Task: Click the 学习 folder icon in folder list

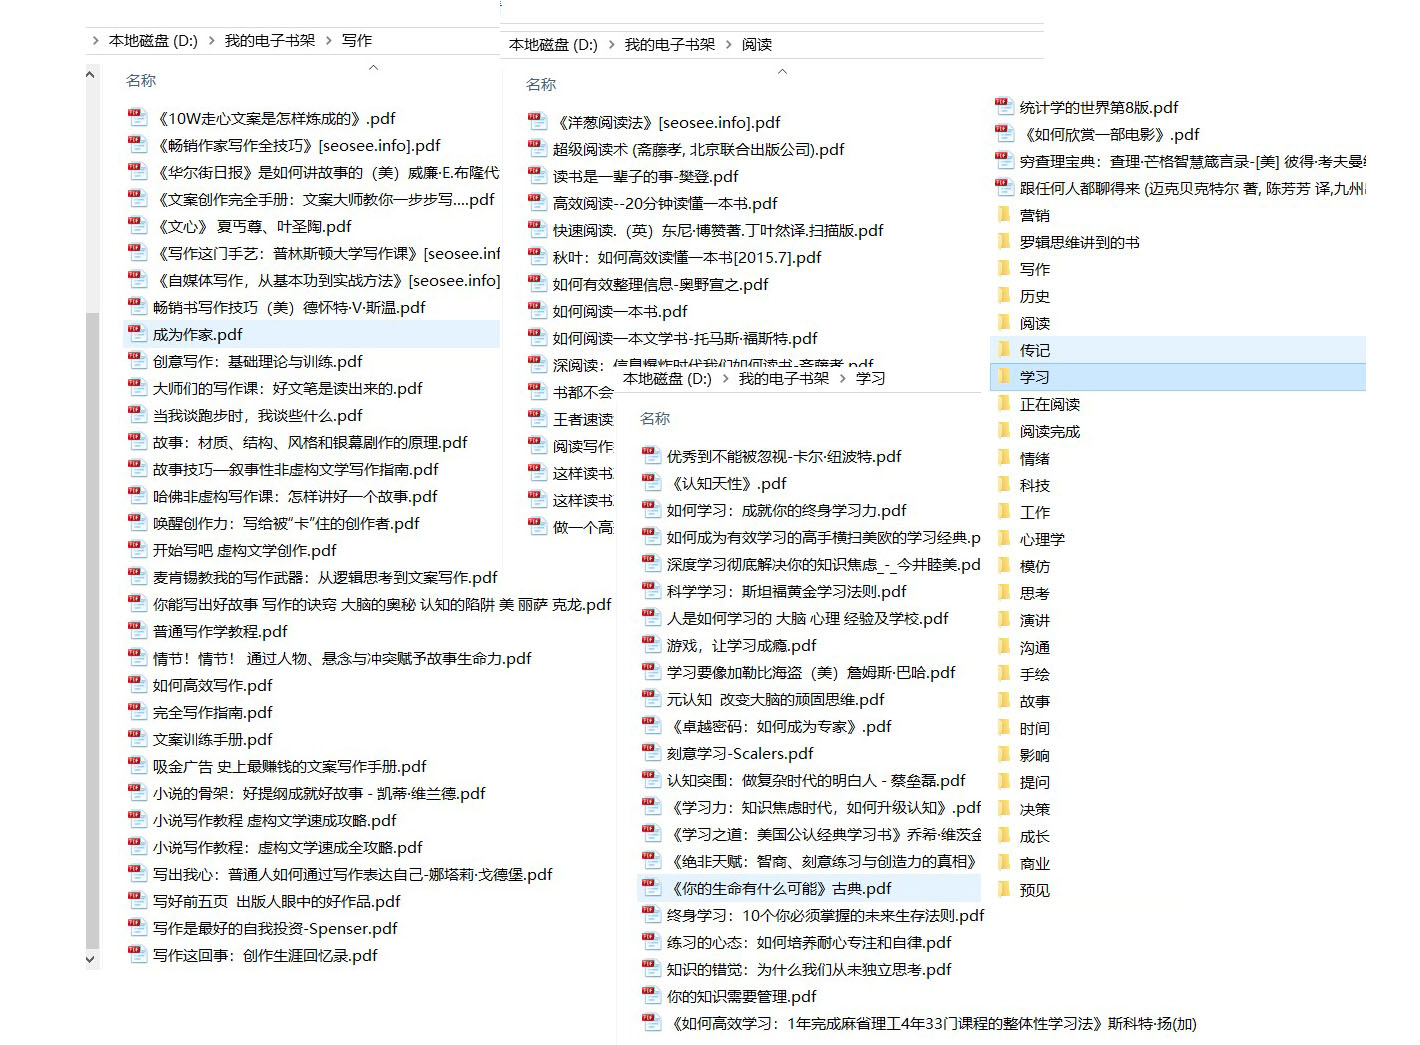Action: (1004, 377)
